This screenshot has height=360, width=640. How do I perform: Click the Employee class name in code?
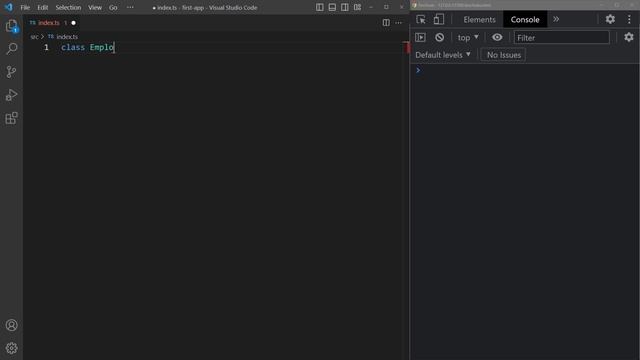(102, 47)
